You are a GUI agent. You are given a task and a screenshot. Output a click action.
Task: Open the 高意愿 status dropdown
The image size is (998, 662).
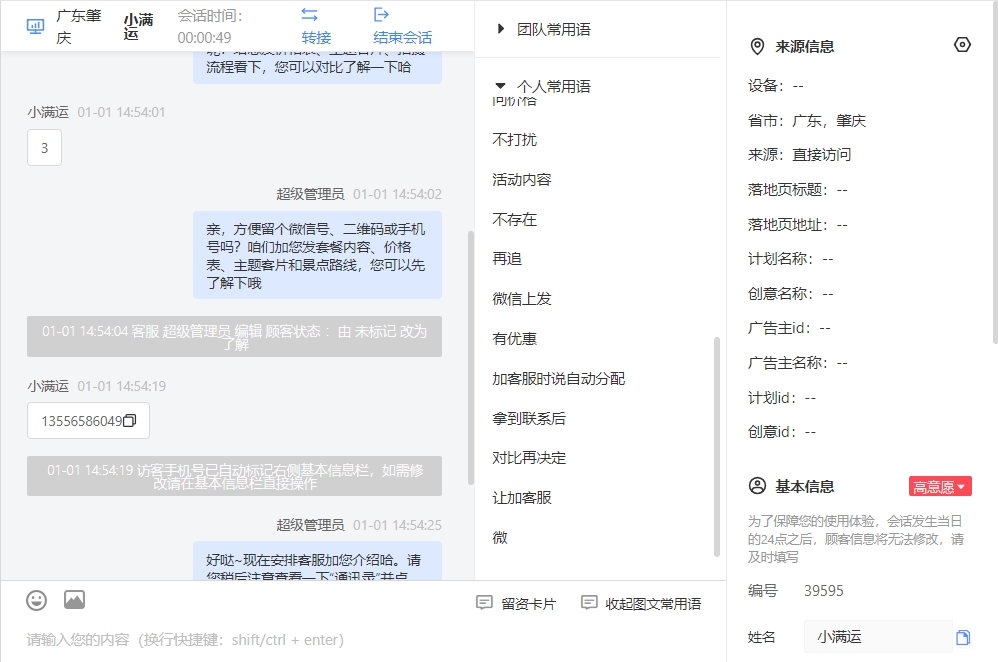[940, 487]
